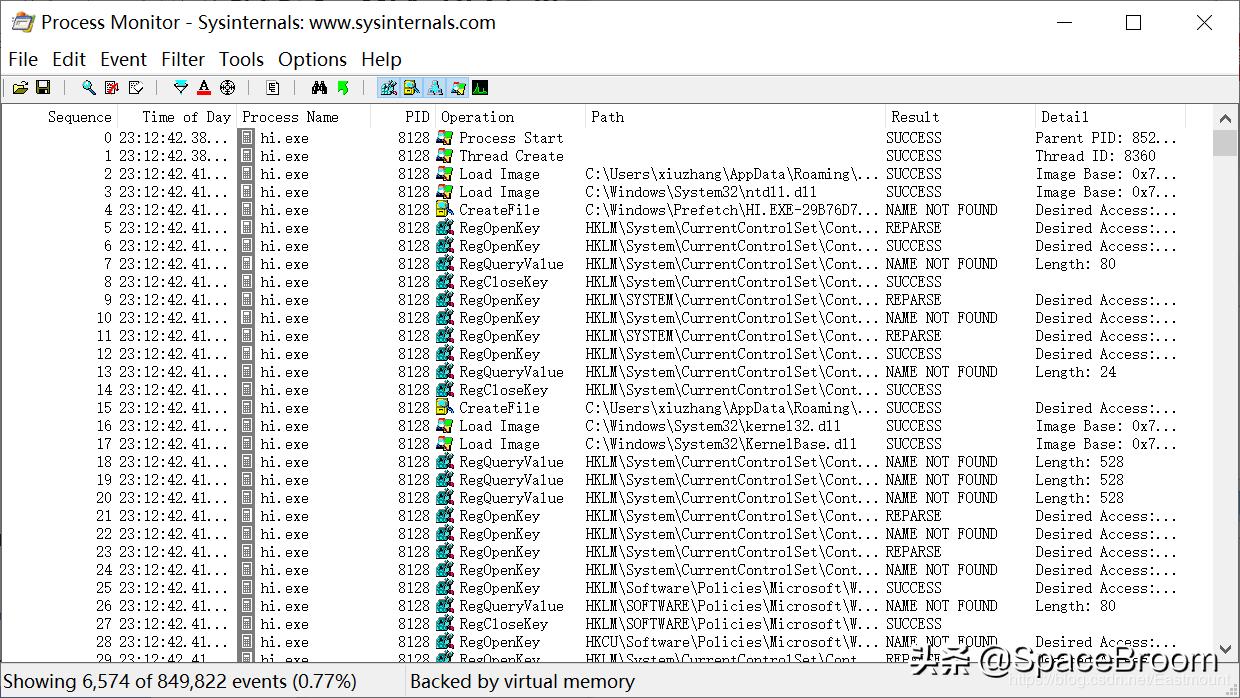The height and width of the screenshot is (698, 1240).
Task: Show the Process Tree icon
Action: tap(273, 88)
